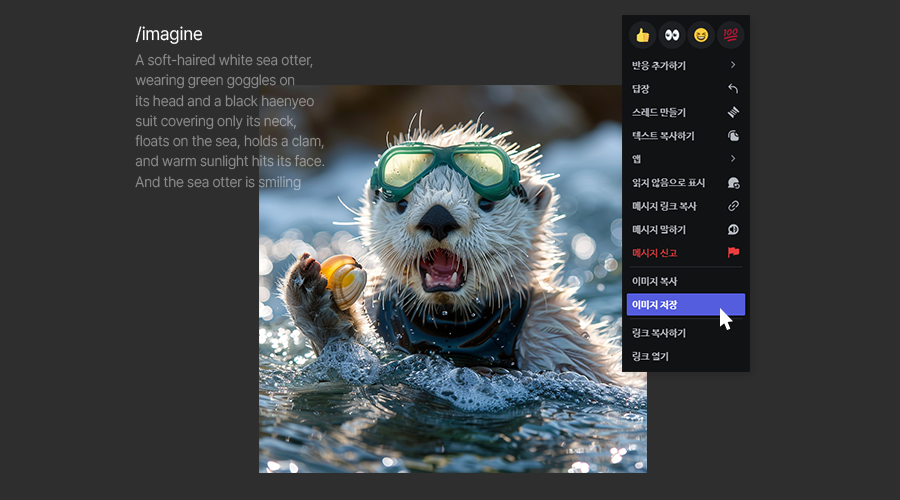Click the sea otter prompt description text
This screenshot has width=900, height=500.
pos(228,121)
